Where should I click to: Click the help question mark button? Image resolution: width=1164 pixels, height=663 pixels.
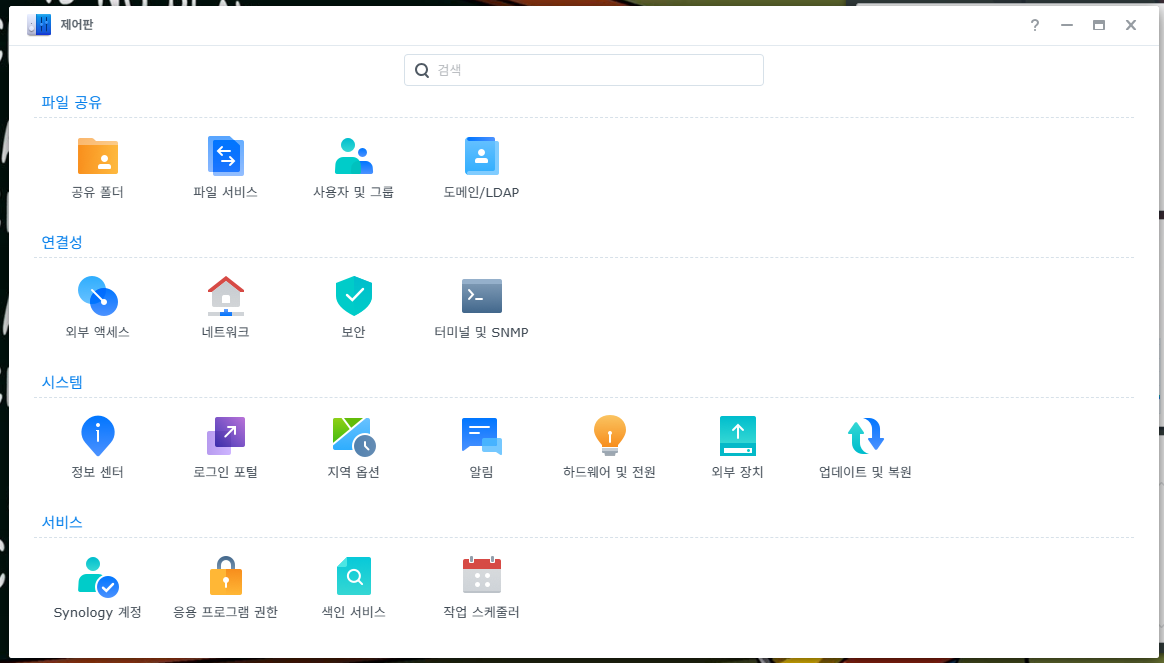point(1035,25)
